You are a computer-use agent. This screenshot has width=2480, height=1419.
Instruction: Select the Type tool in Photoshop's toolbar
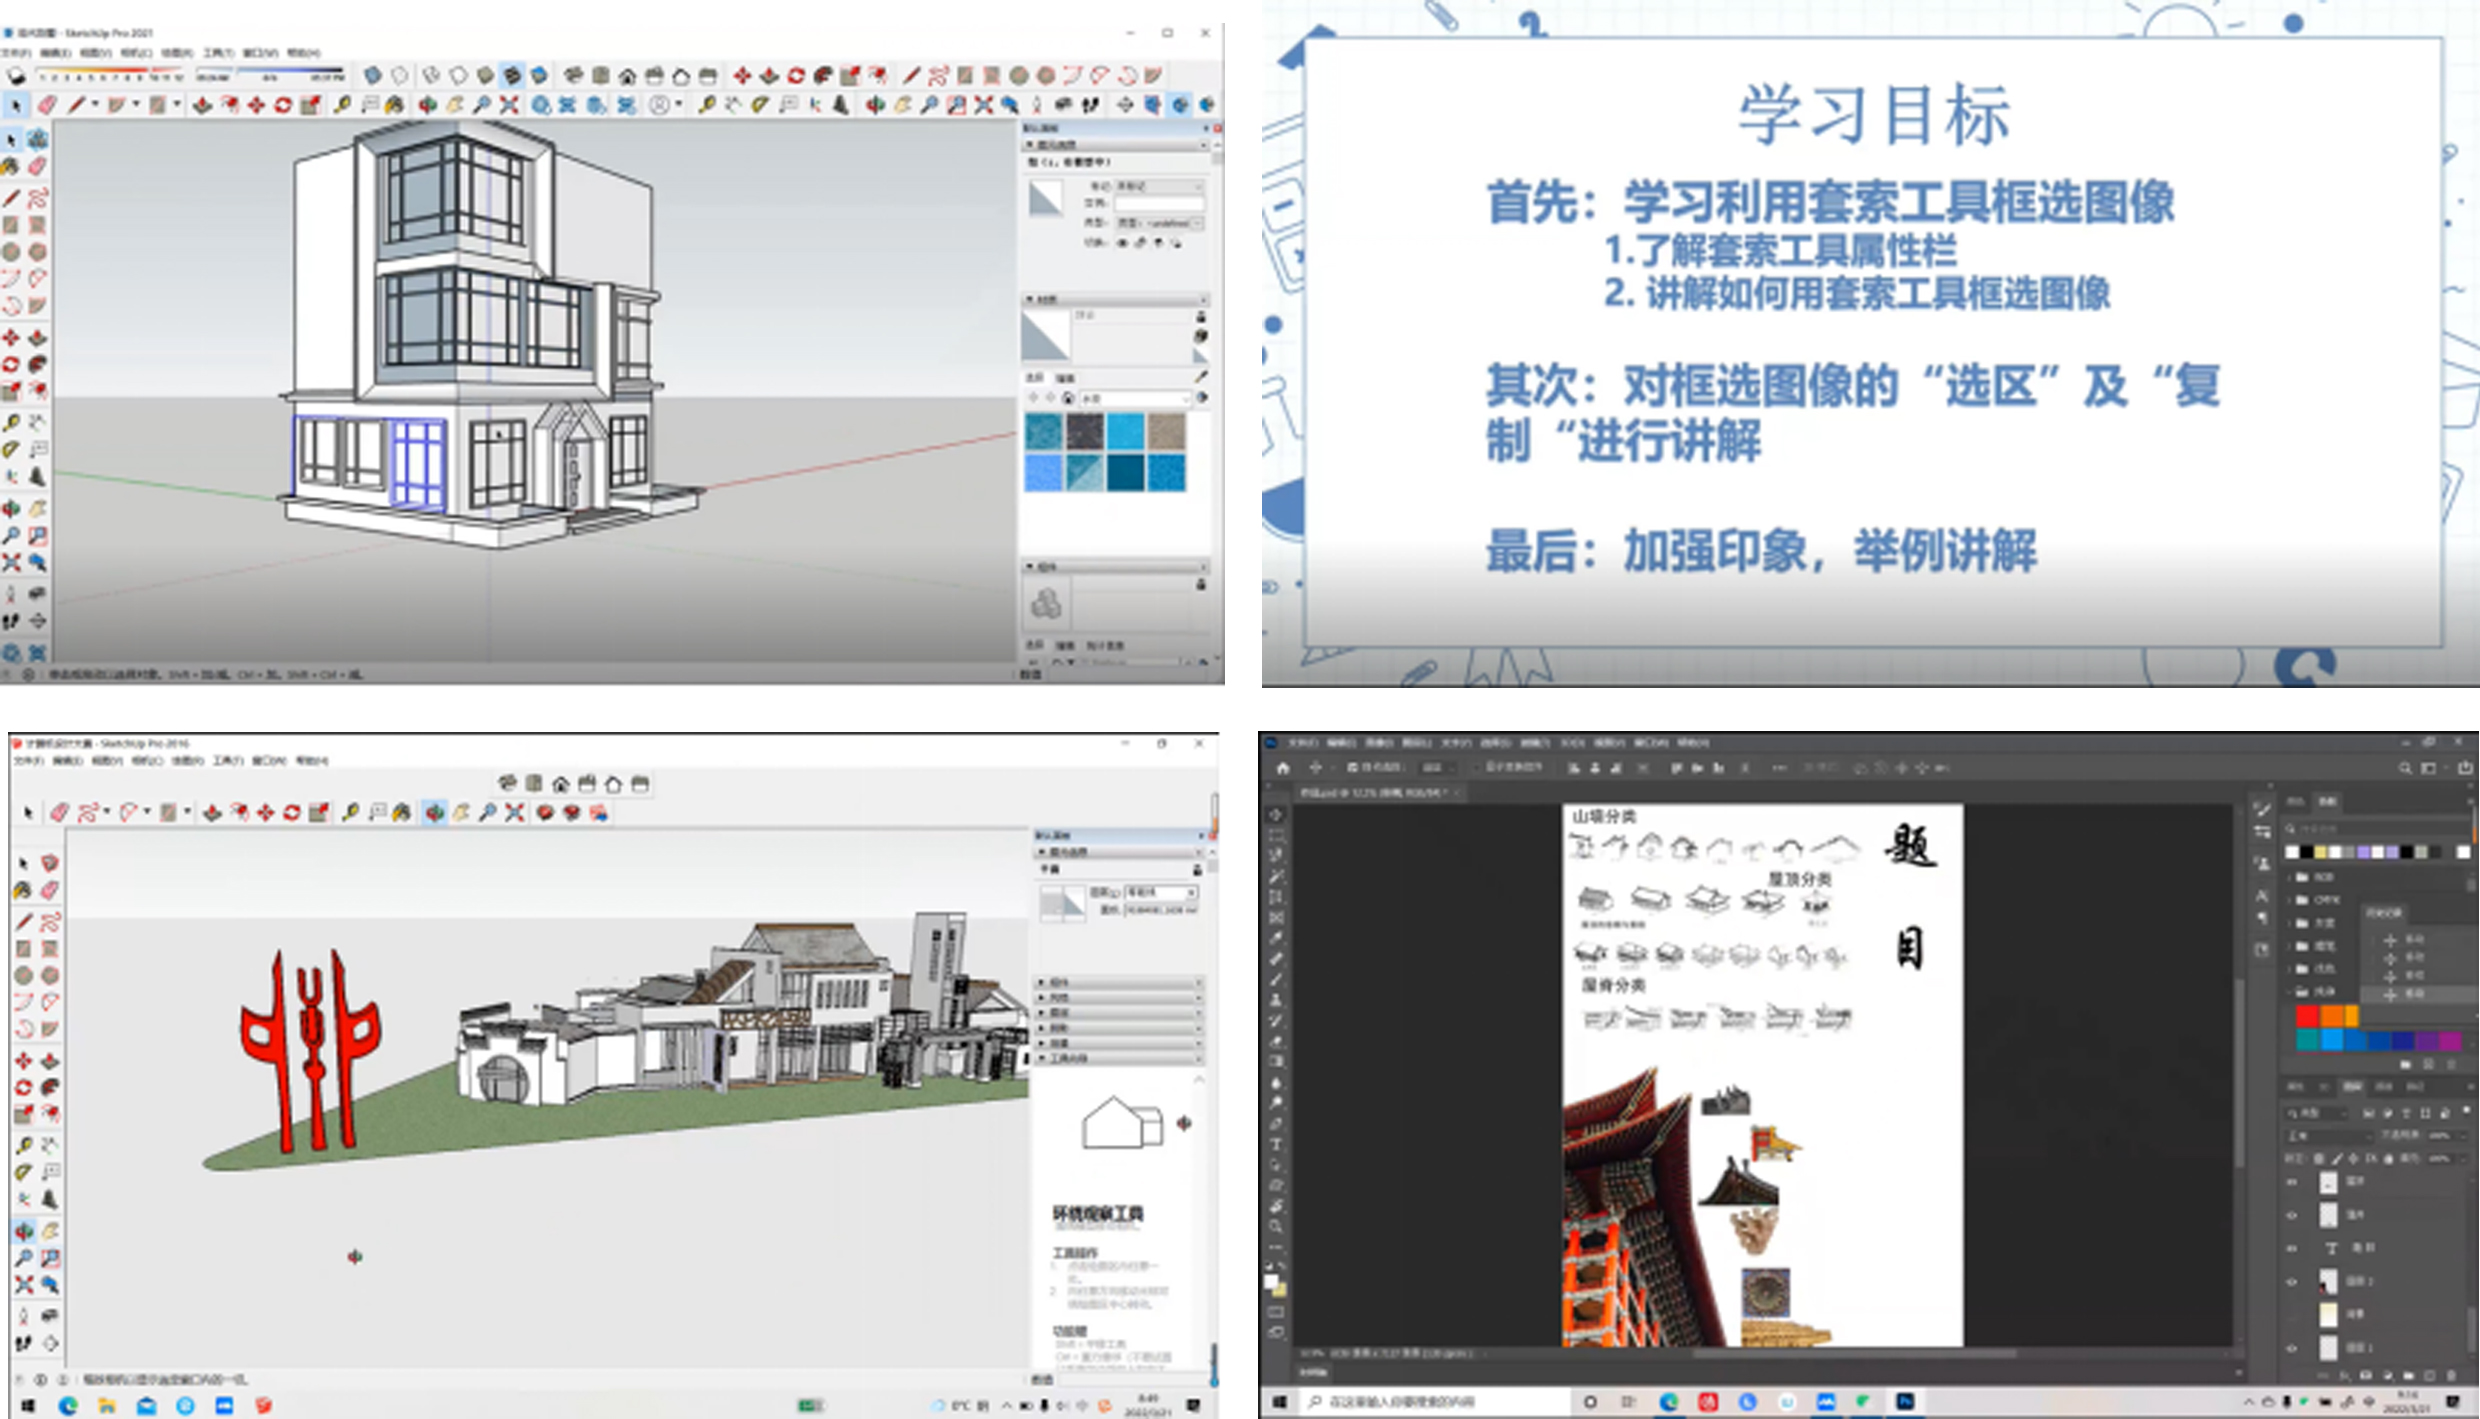[x=1276, y=1145]
